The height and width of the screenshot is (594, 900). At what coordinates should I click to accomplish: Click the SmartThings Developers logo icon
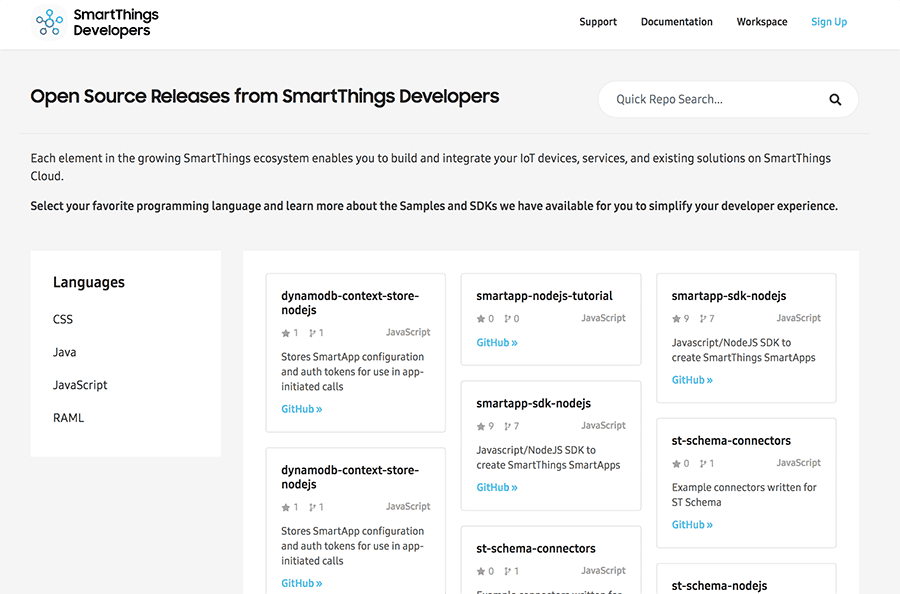[49, 22]
